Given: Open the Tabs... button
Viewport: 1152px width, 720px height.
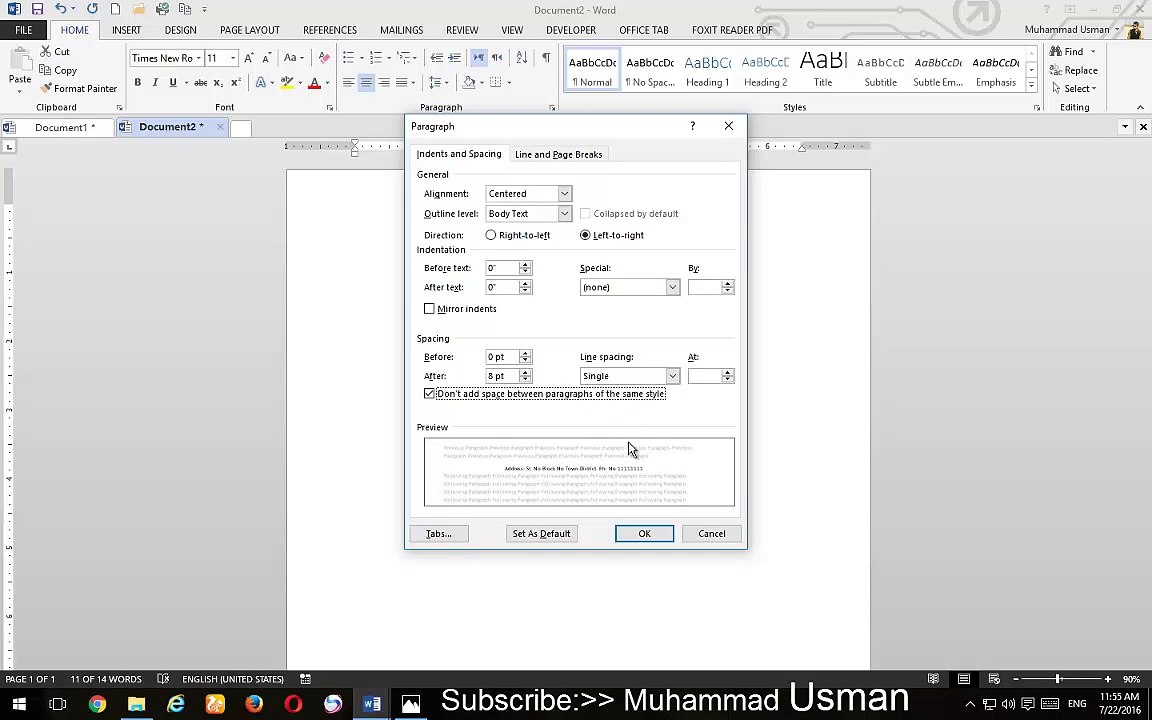Looking at the screenshot, I should click(x=439, y=533).
